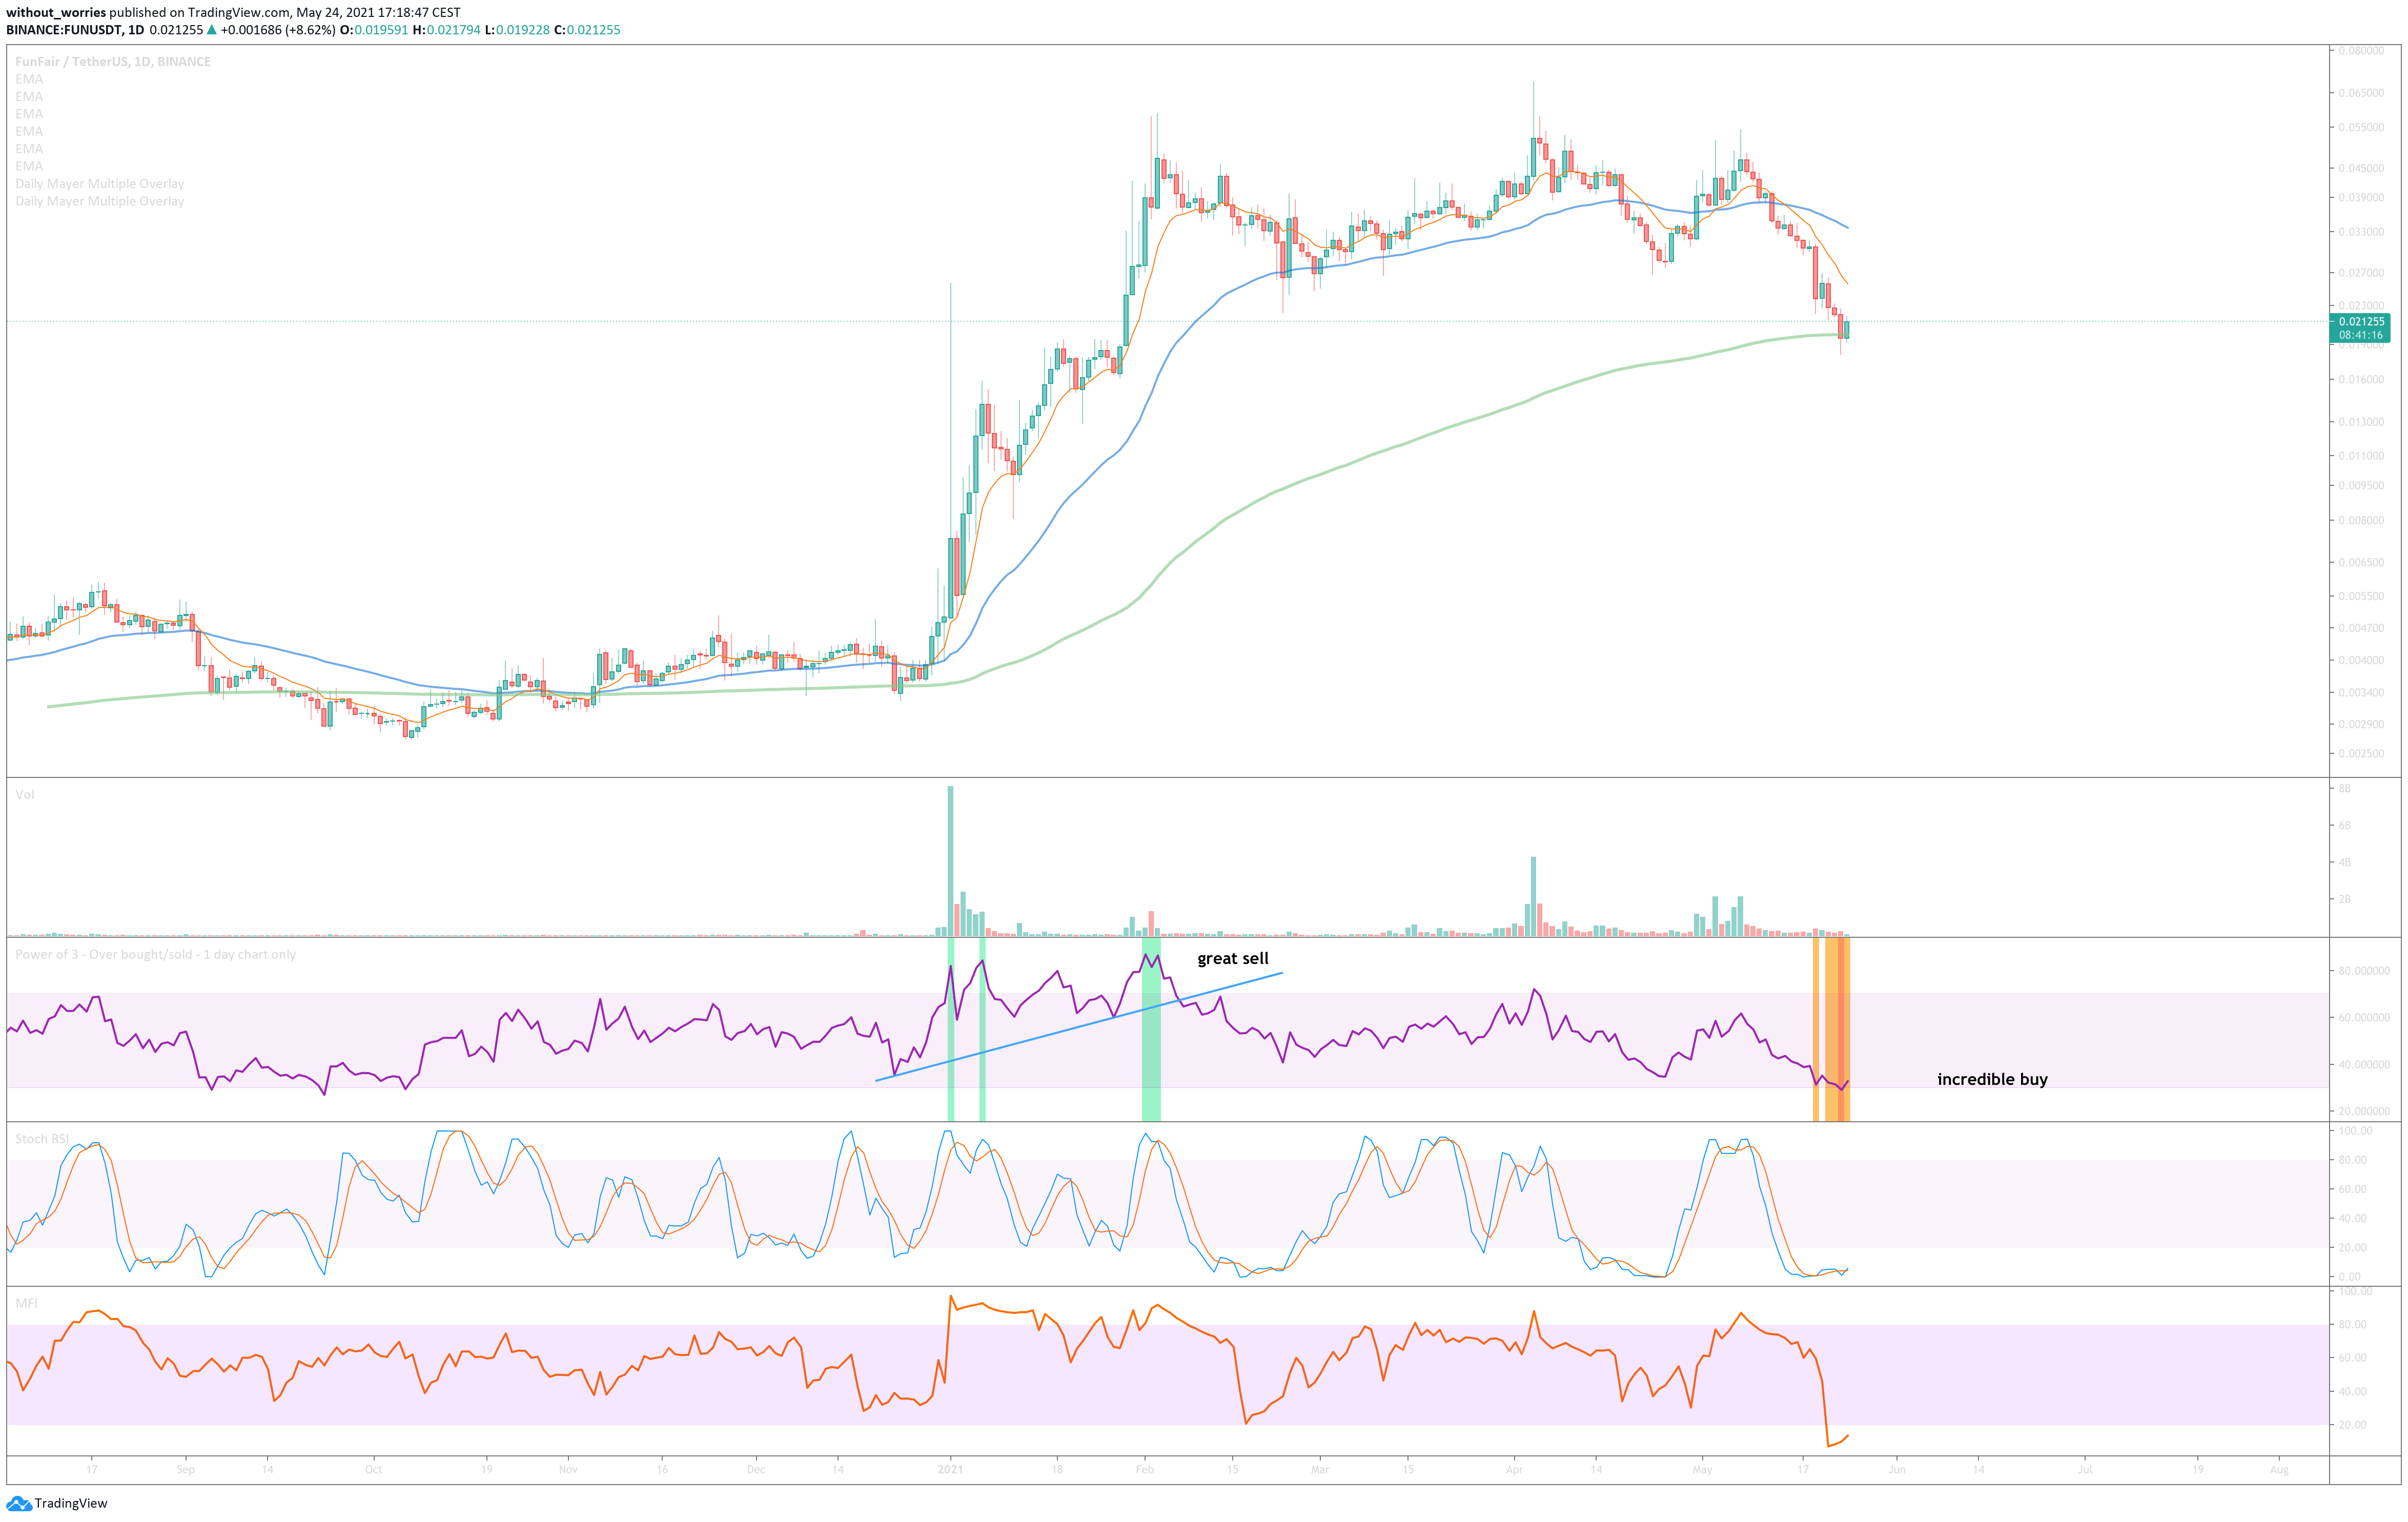2408x1522 pixels.
Task: Click the 'Feb' label on time axis
Action: coord(1145,1470)
